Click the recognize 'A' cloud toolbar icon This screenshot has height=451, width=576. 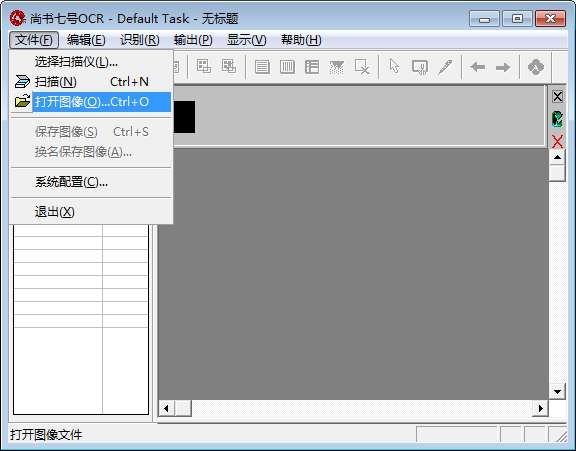[536, 67]
